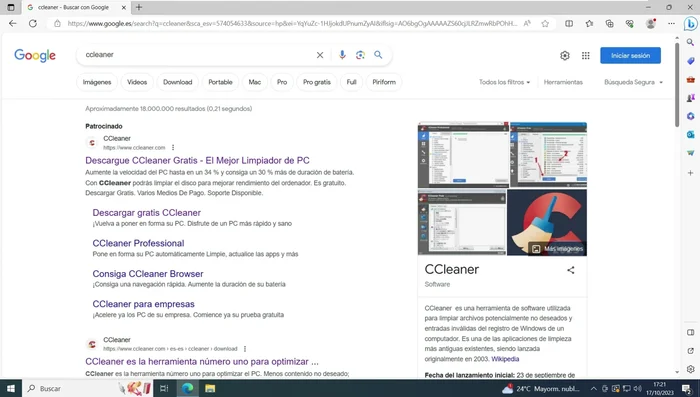This screenshot has width=700, height=397.
Task: Expand the Todos los filtros dropdown
Action: pyautogui.click(x=504, y=82)
